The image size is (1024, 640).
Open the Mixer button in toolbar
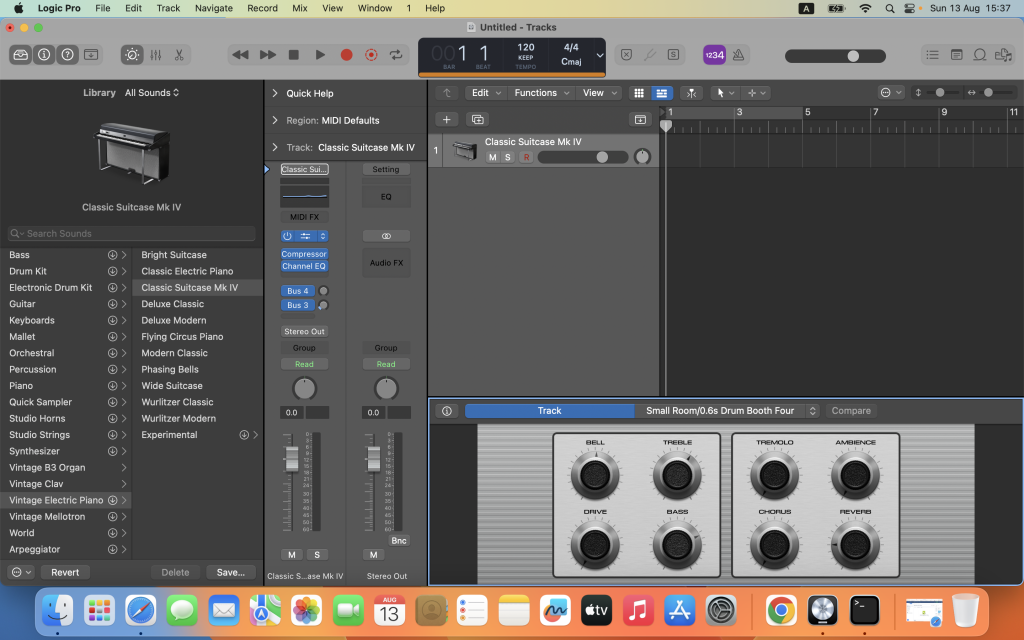click(155, 55)
